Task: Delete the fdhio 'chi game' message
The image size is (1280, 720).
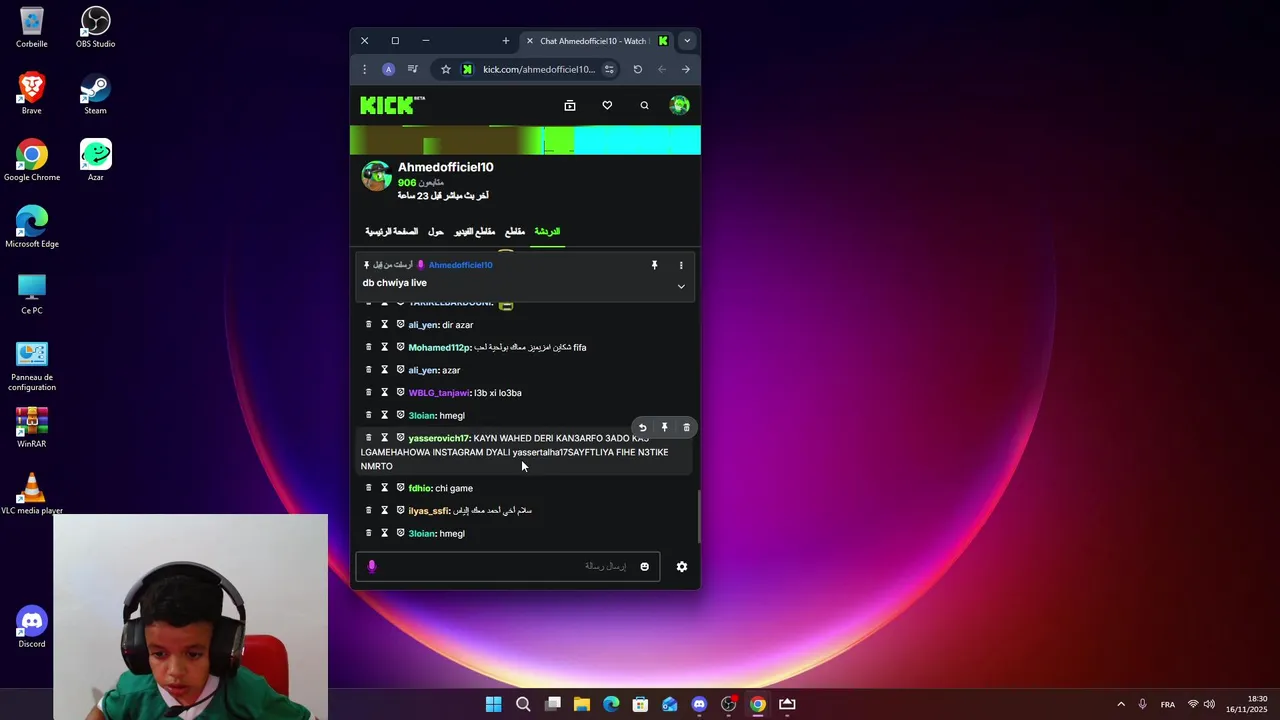Action: pyautogui.click(x=368, y=488)
